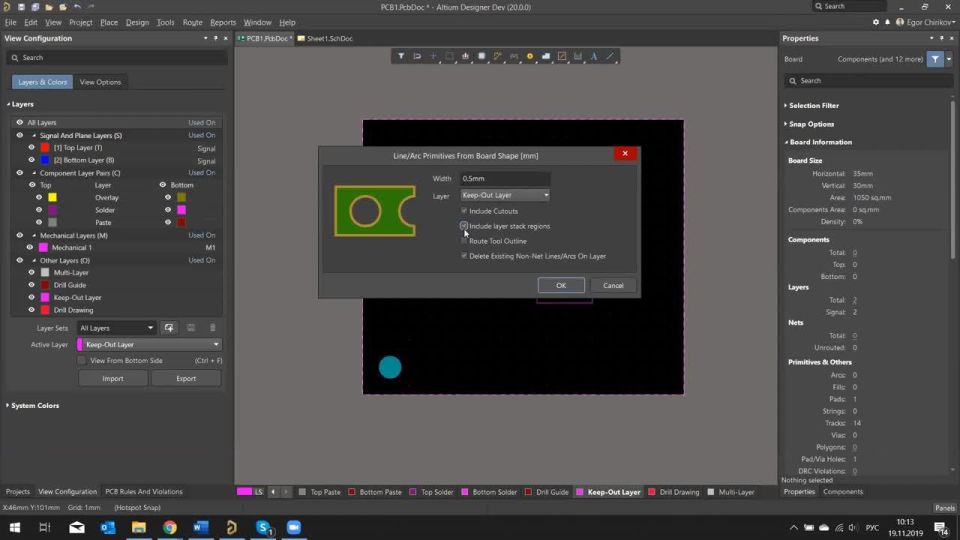Pick the place line tool in the canvas toolbar
Image resolution: width=960 pixels, height=540 pixels.
(x=610, y=56)
